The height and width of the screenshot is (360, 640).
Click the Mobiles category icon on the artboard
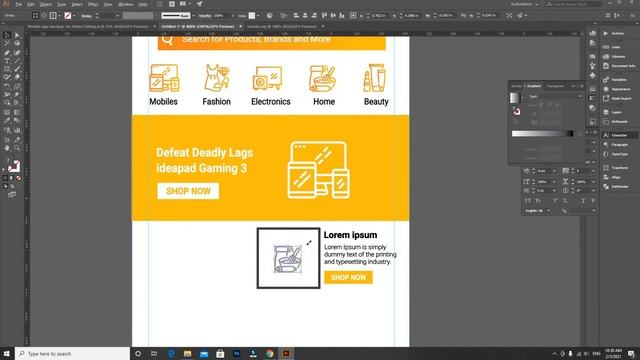(x=164, y=78)
